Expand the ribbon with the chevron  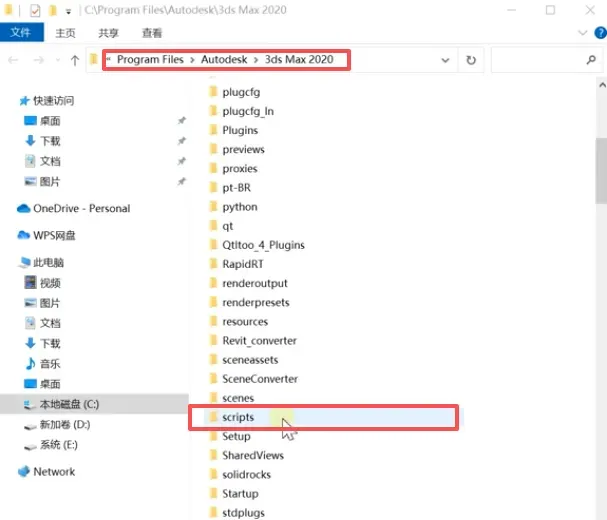point(582,33)
